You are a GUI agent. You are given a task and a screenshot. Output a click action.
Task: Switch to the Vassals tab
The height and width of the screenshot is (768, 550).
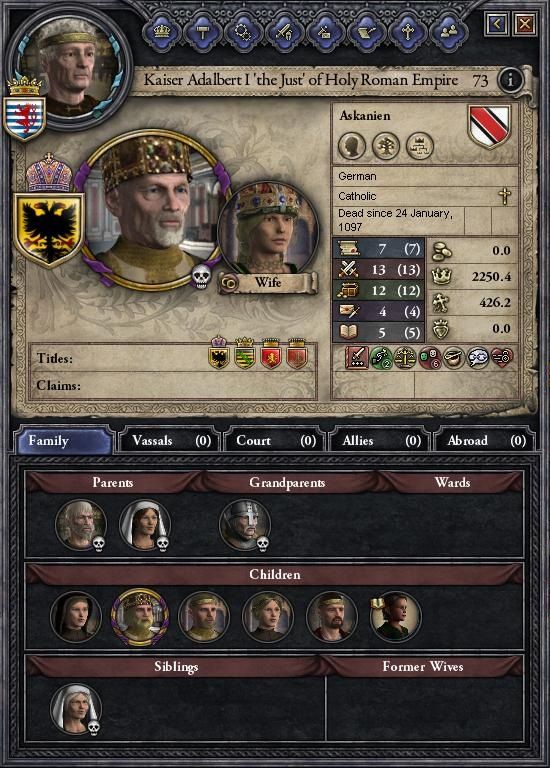pos(169,440)
